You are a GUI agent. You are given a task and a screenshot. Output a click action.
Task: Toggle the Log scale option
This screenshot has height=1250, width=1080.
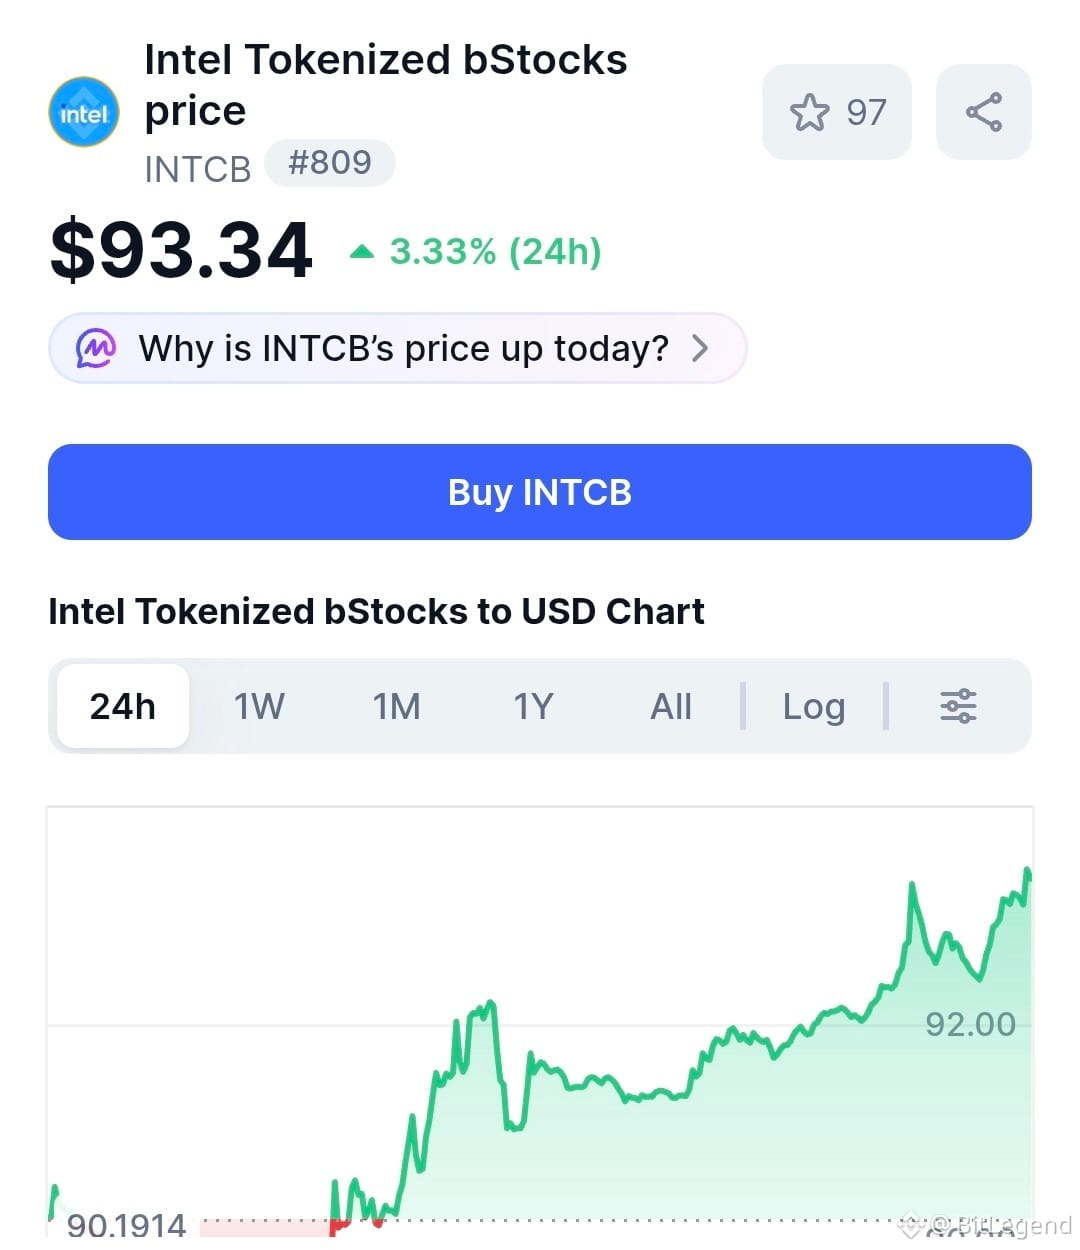click(814, 706)
